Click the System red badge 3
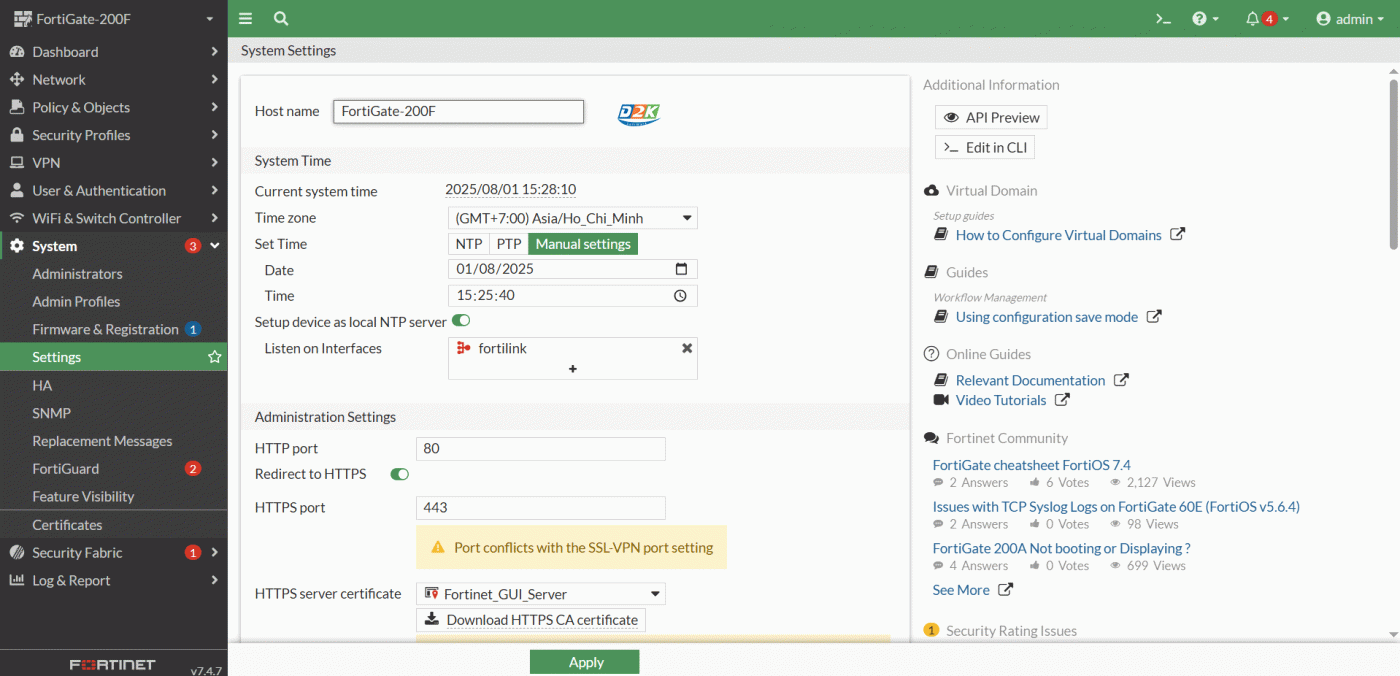Image resolution: width=1400 pixels, height=676 pixels. tap(193, 246)
